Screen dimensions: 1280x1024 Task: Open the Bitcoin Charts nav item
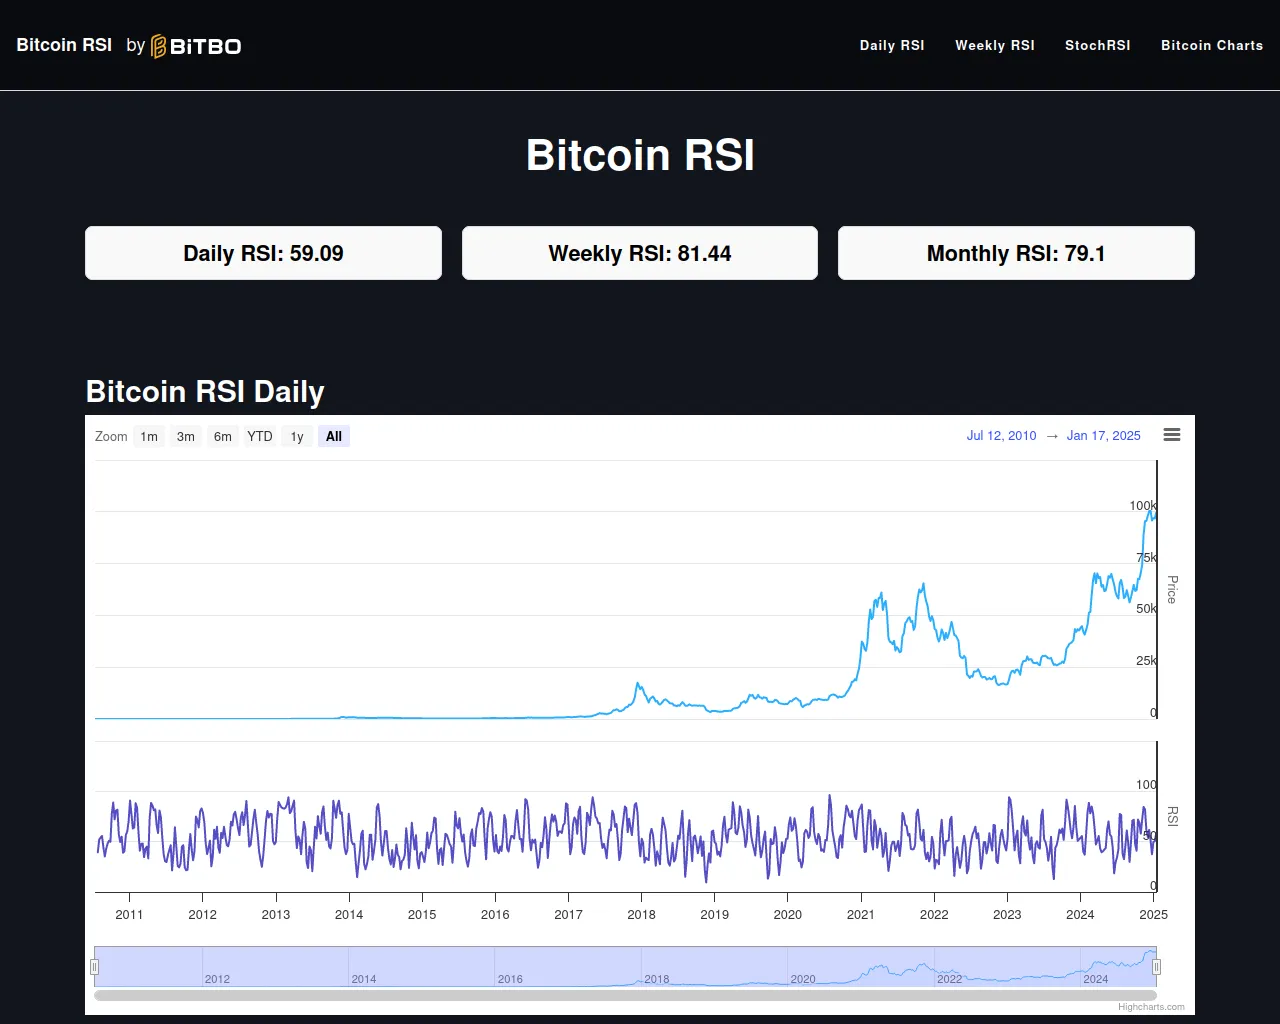click(1212, 45)
